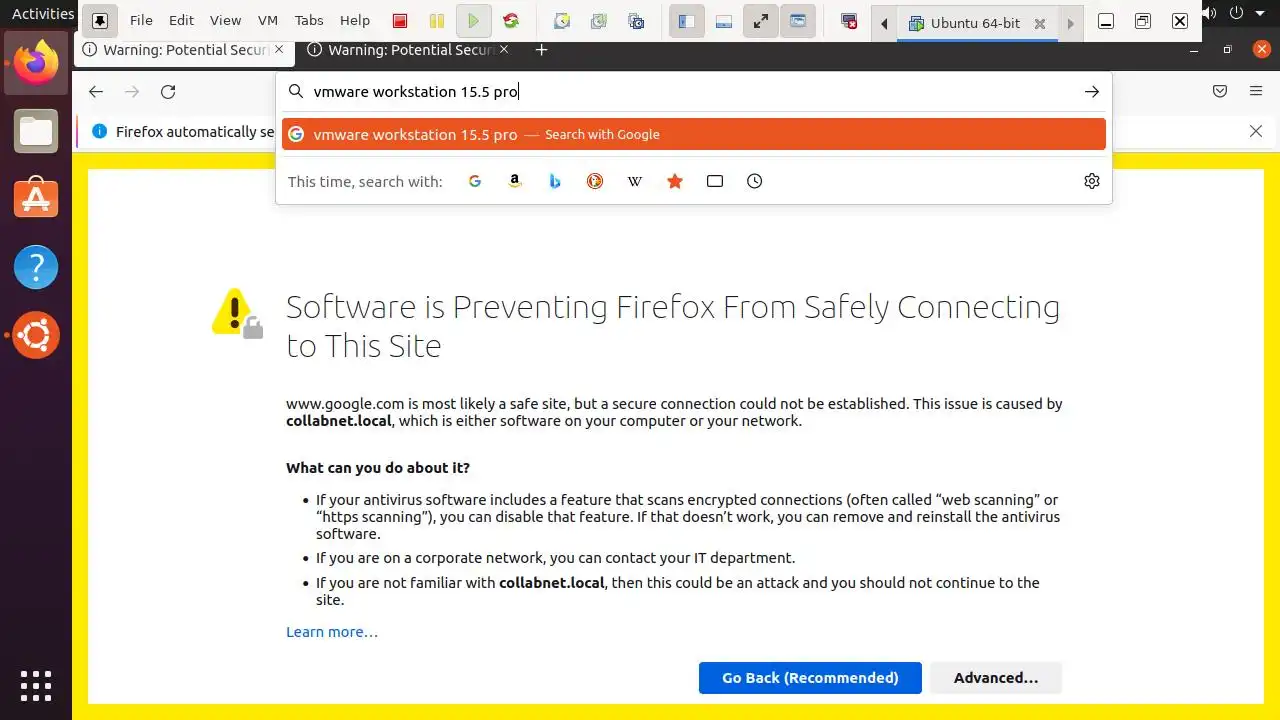Click the address bar text field
Viewport: 1280px width, 720px height.
pyautogui.click(x=690, y=92)
